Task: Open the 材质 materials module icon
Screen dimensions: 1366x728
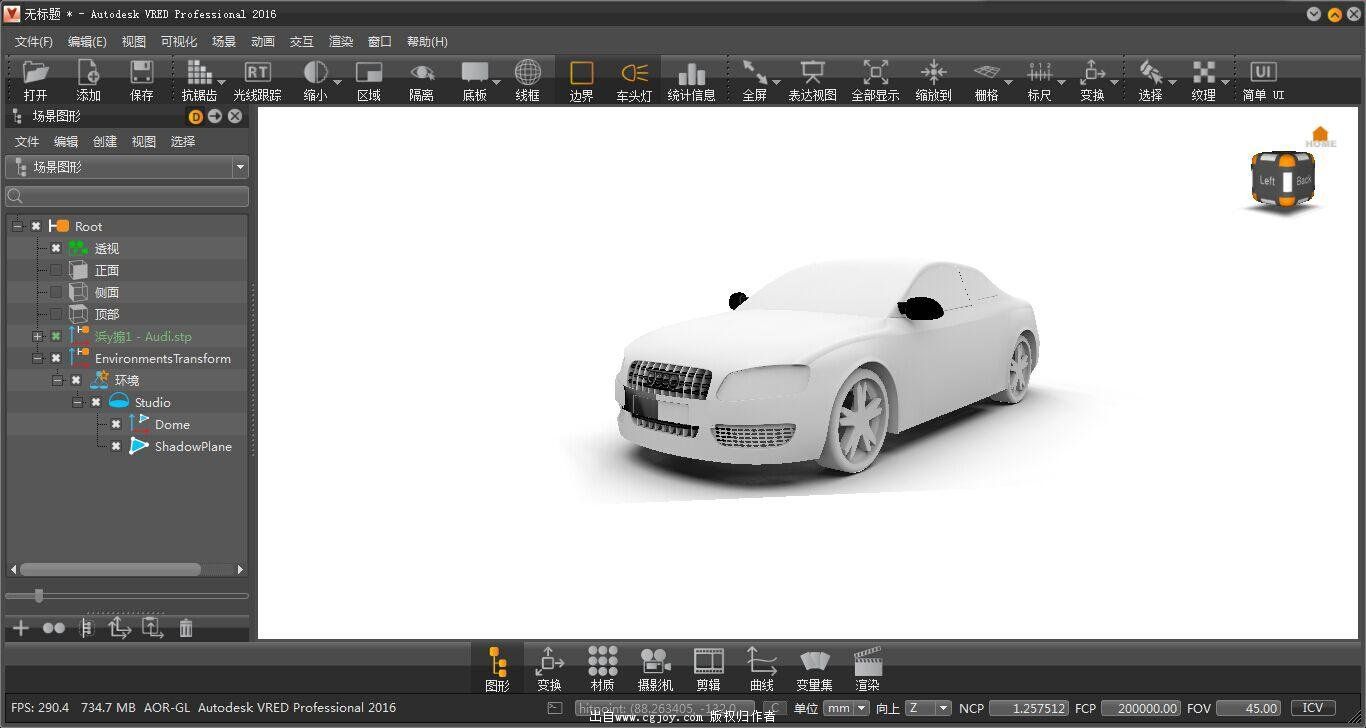Action: [x=602, y=660]
